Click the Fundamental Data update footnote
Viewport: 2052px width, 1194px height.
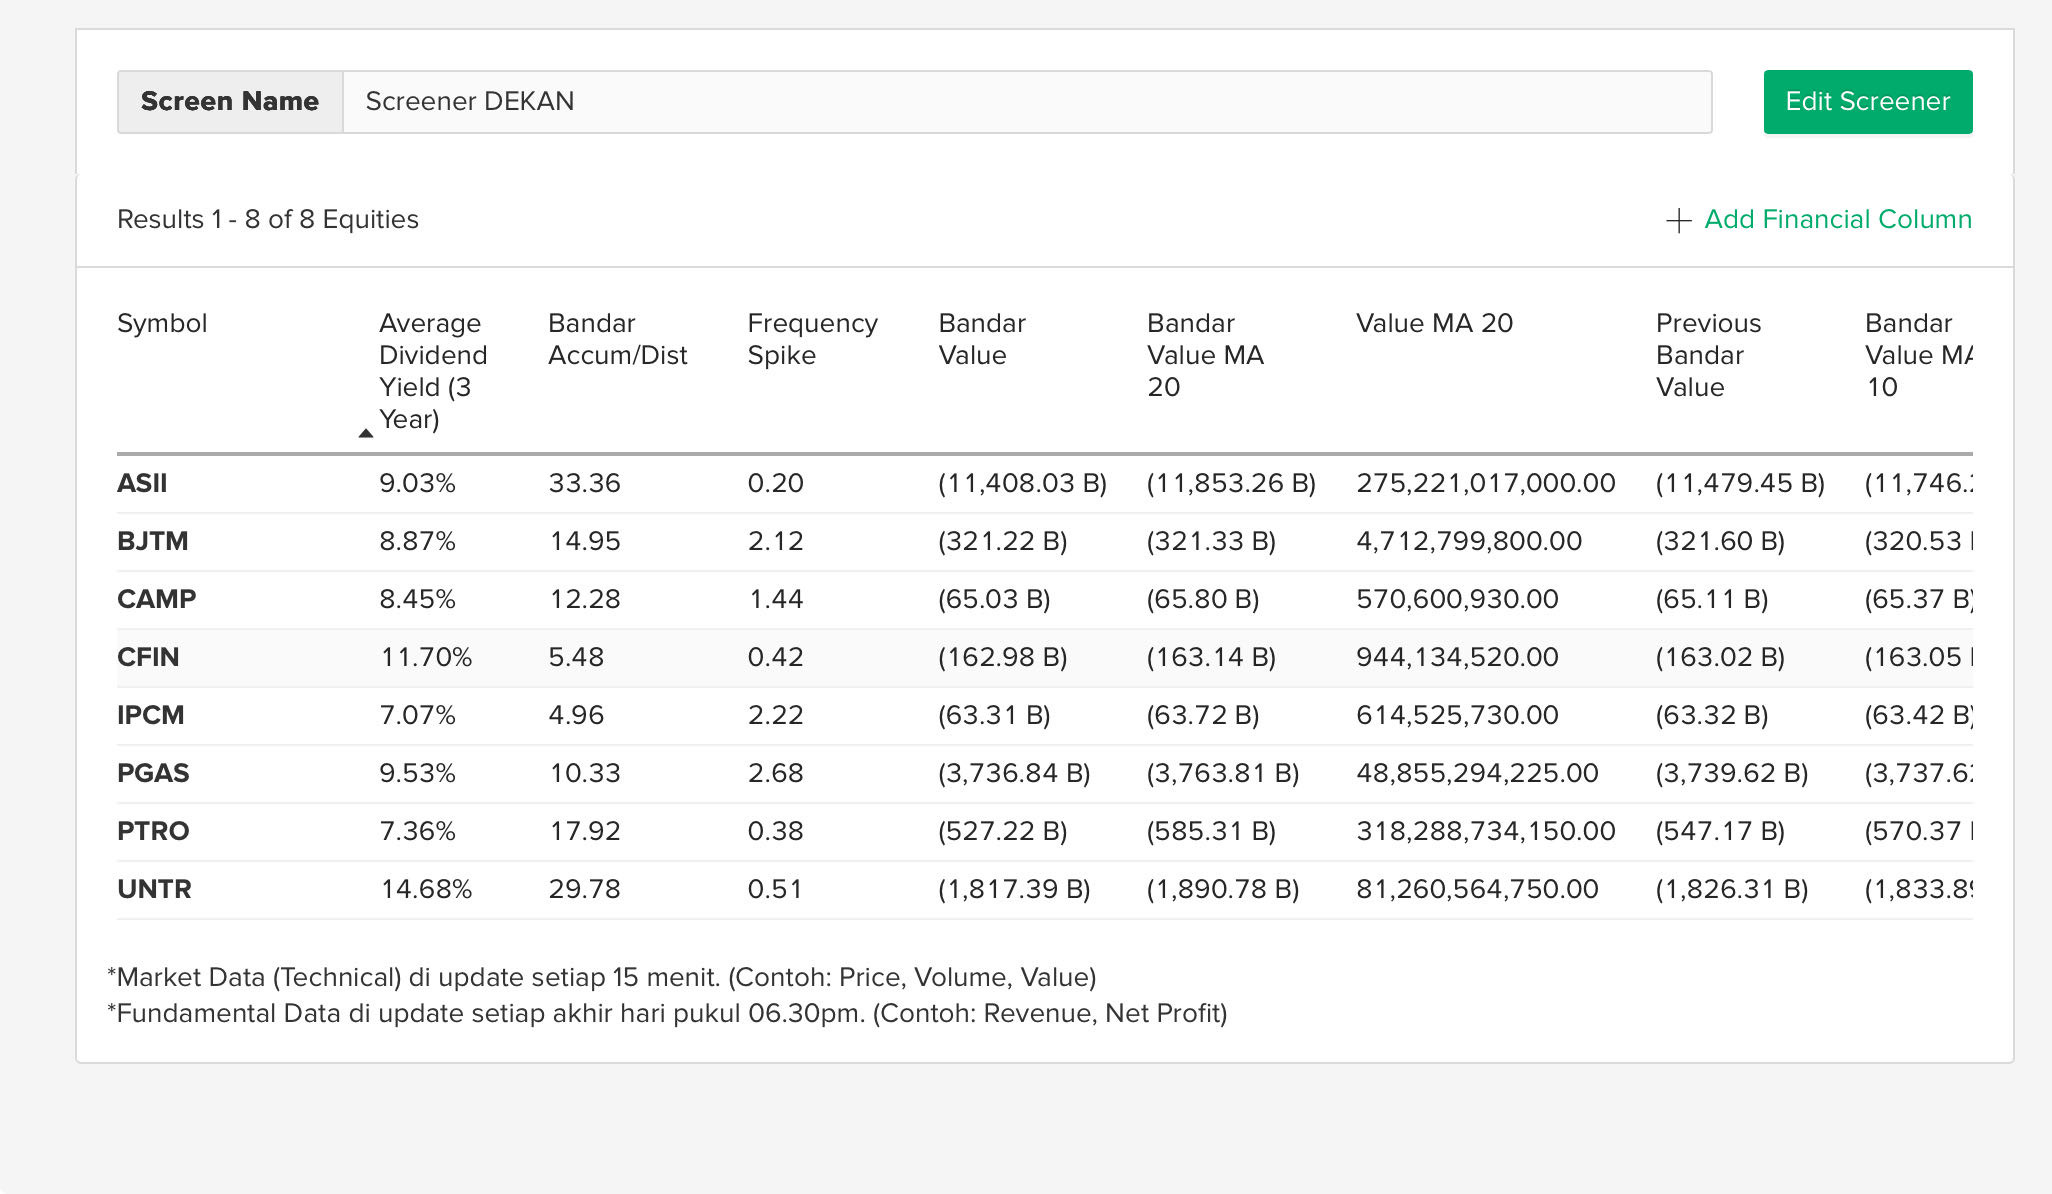(x=667, y=1013)
